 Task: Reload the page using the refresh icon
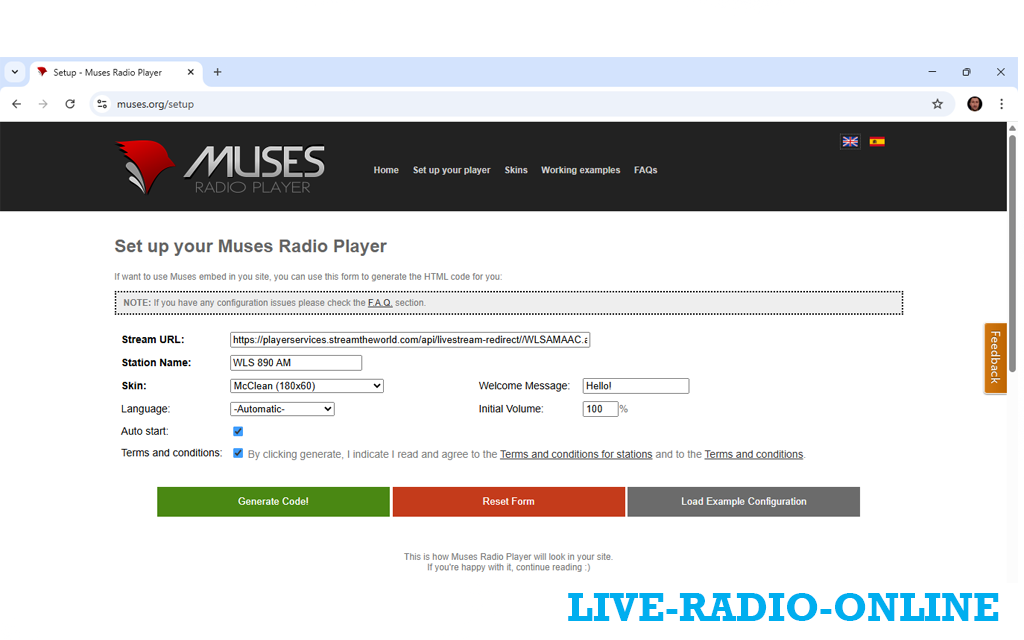[70, 104]
